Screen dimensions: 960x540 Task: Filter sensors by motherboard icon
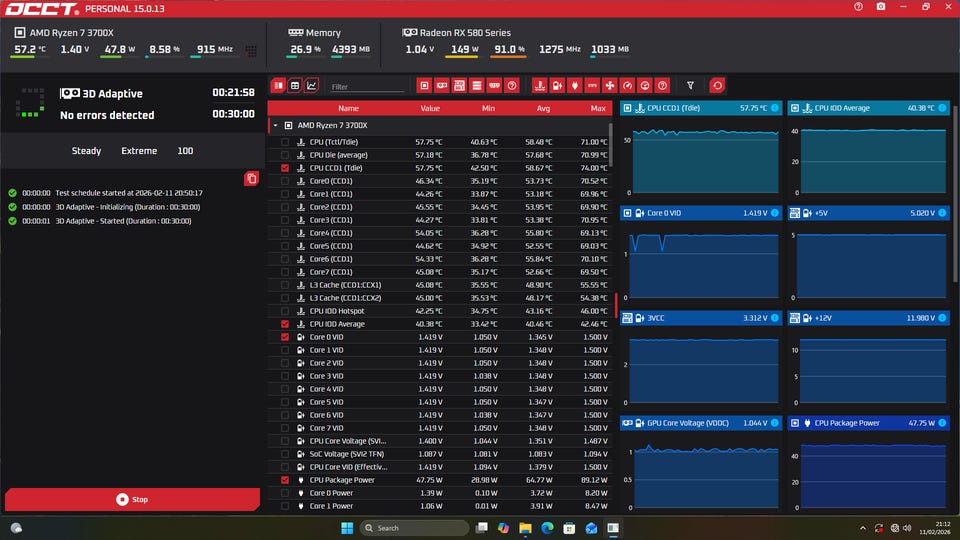459,86
